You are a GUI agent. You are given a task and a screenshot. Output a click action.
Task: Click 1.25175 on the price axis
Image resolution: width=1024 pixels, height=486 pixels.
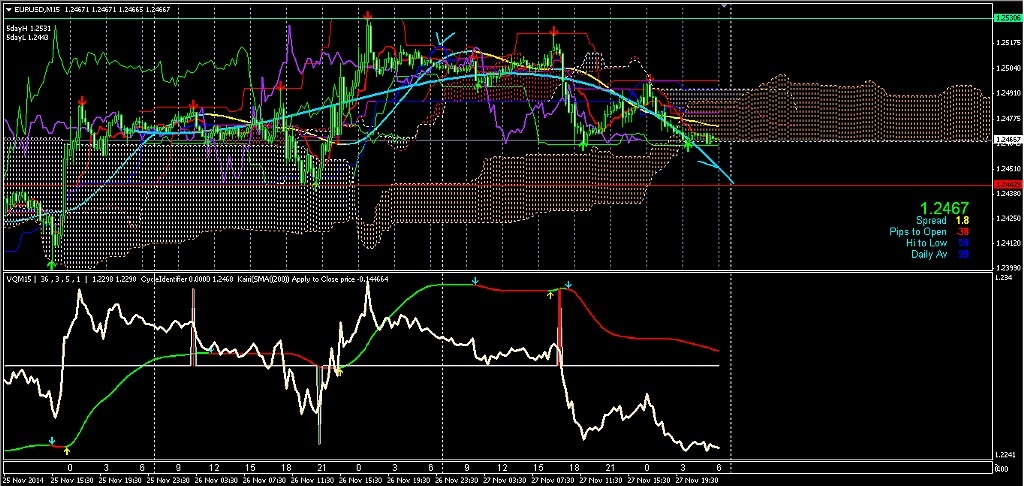[1007, 44]
